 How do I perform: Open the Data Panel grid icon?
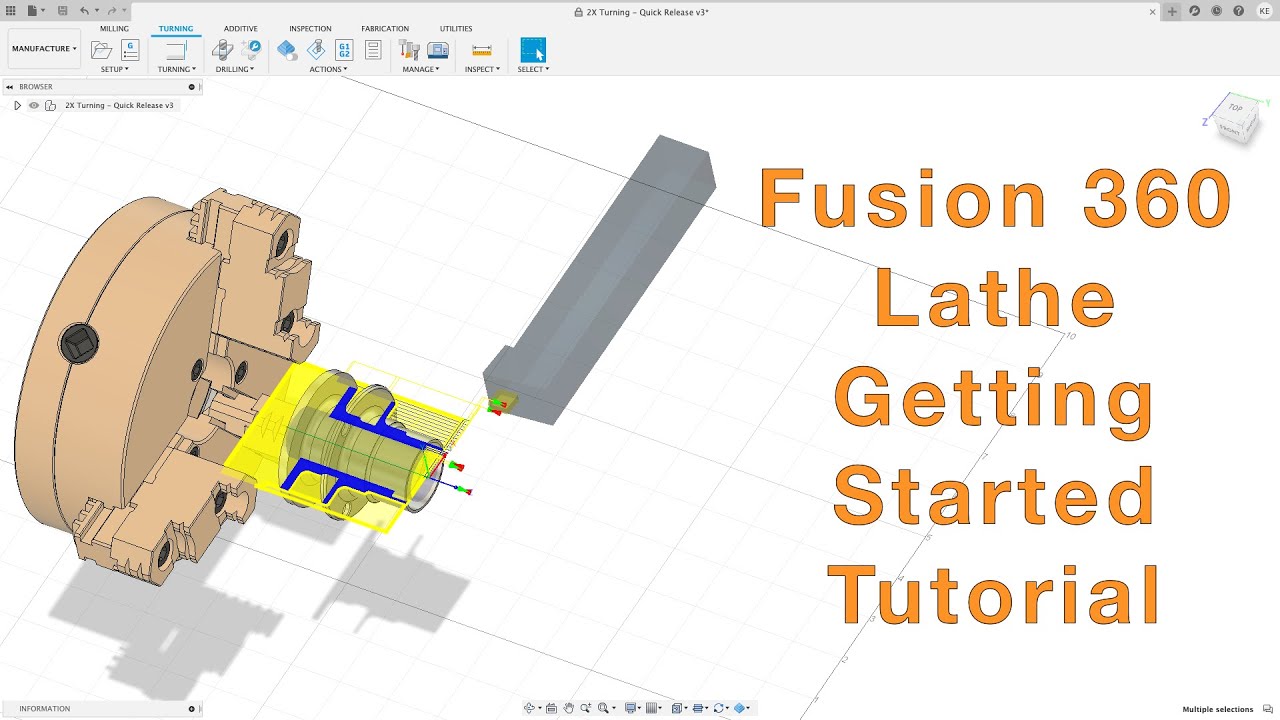(x=10, y=11)
